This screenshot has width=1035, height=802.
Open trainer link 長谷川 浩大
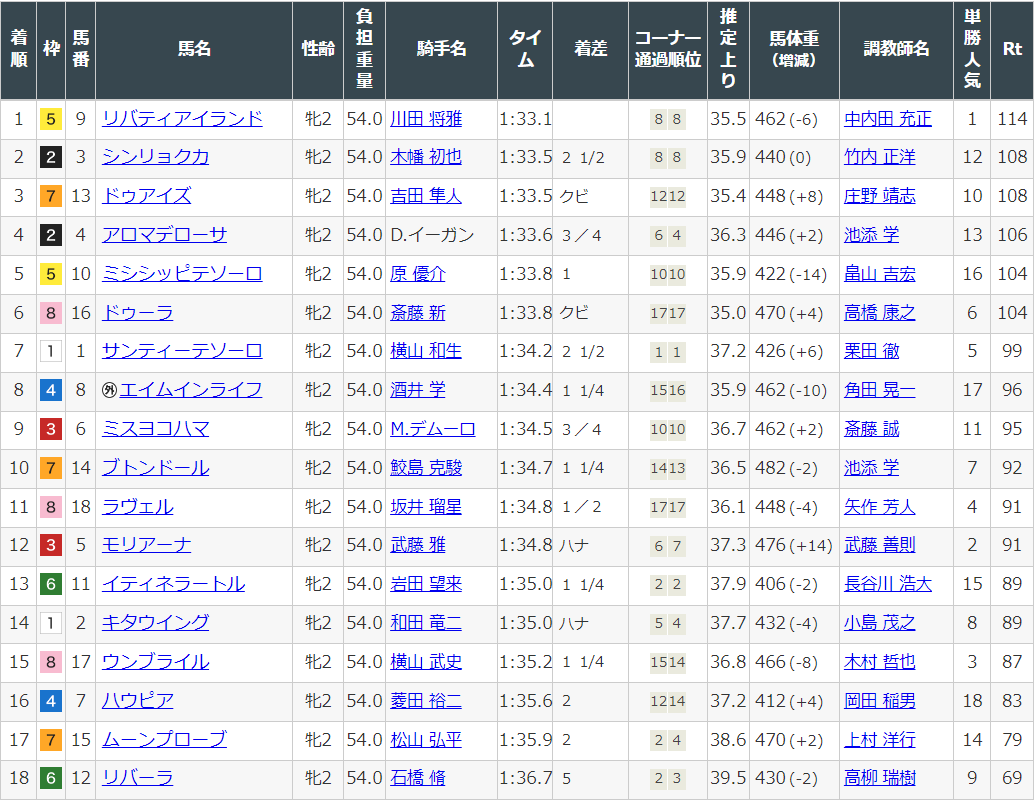[x=888, y=584]
